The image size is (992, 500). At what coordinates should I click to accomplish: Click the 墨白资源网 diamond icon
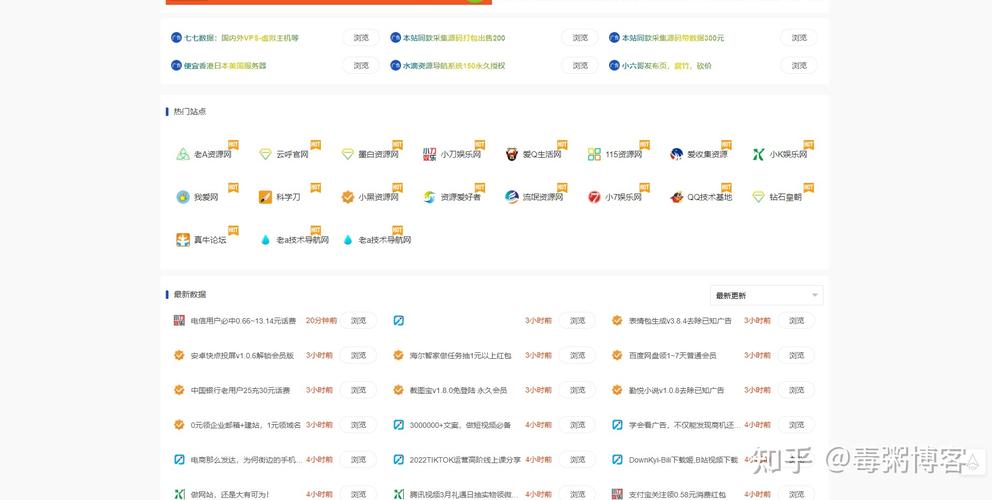tap(347, 154)
